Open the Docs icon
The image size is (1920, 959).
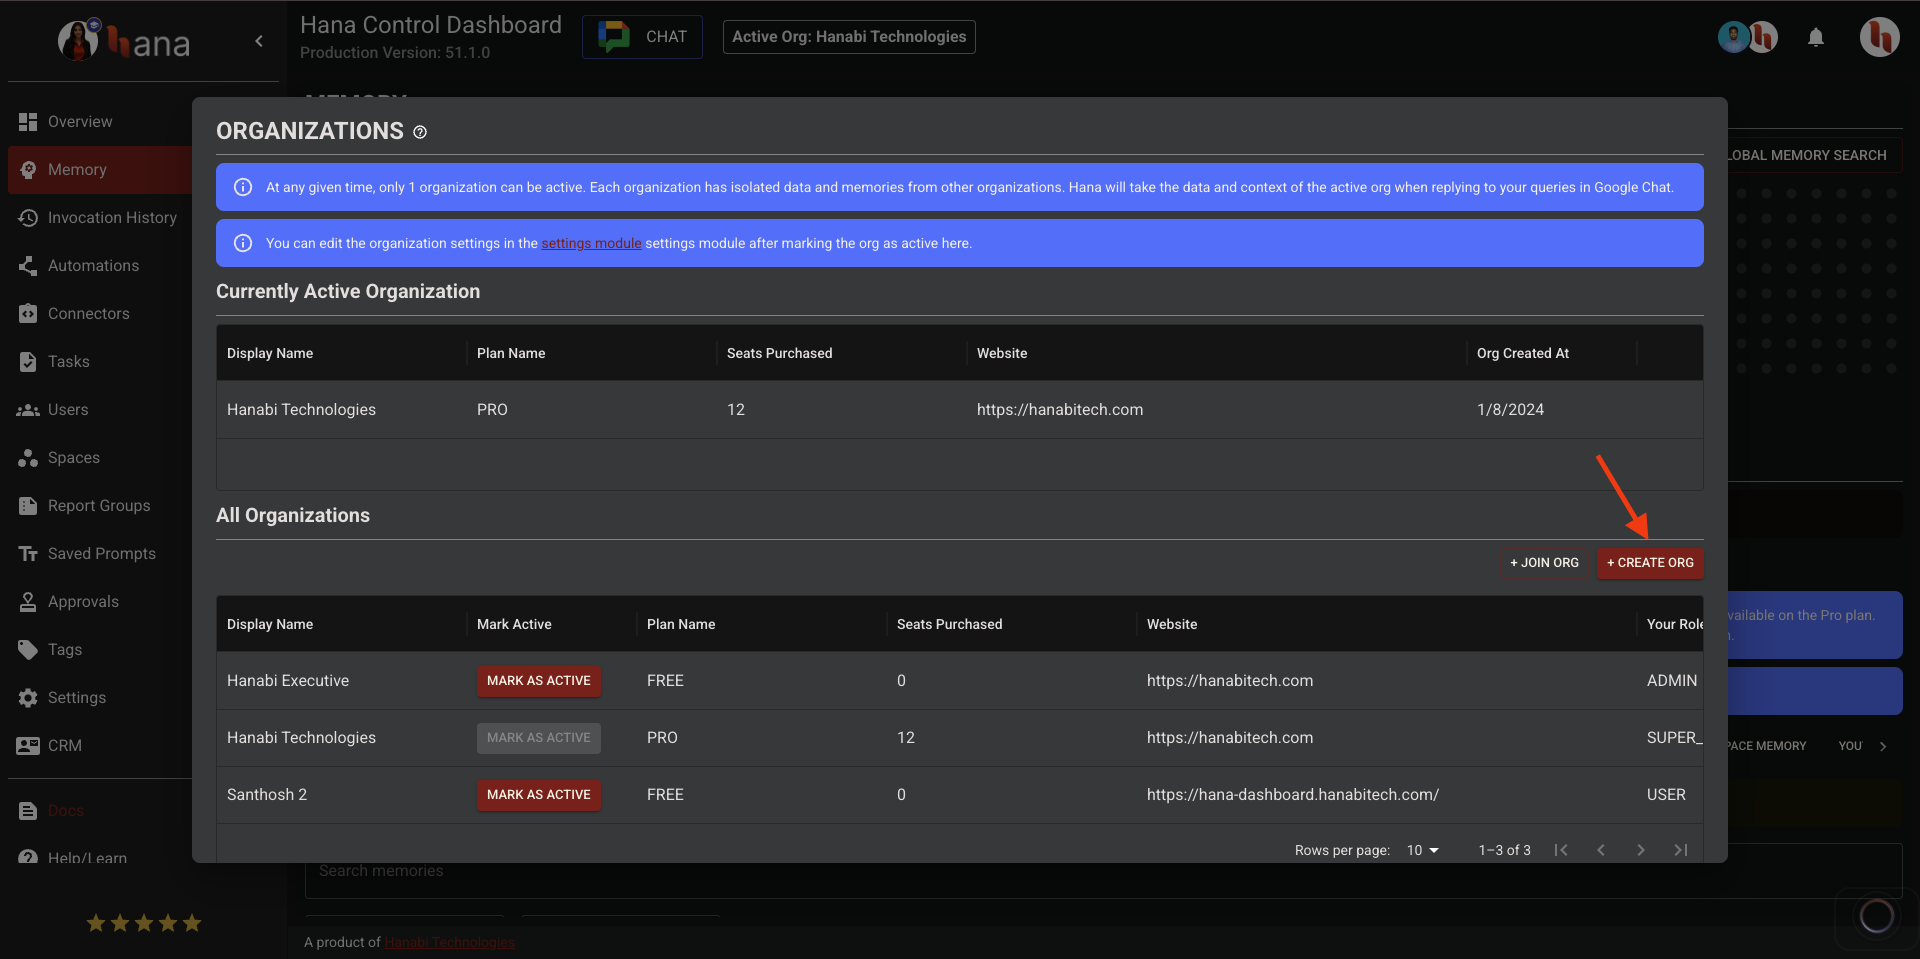click(28, 811)
